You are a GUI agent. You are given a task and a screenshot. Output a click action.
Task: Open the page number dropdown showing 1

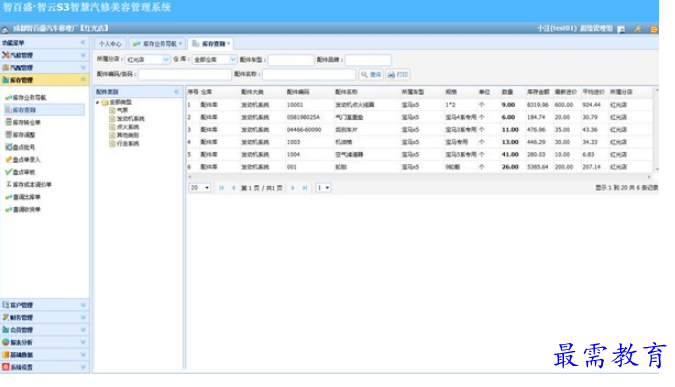(323, 188)
